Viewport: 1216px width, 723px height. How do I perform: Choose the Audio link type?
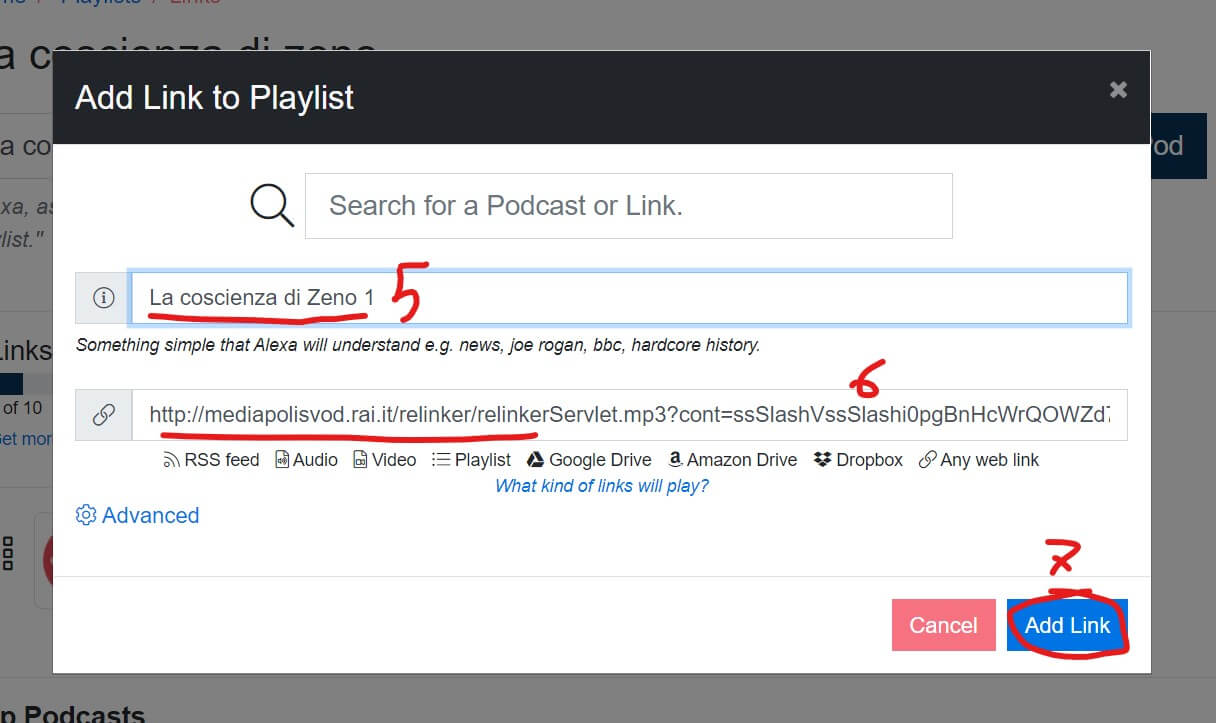[x=306, y=460]
